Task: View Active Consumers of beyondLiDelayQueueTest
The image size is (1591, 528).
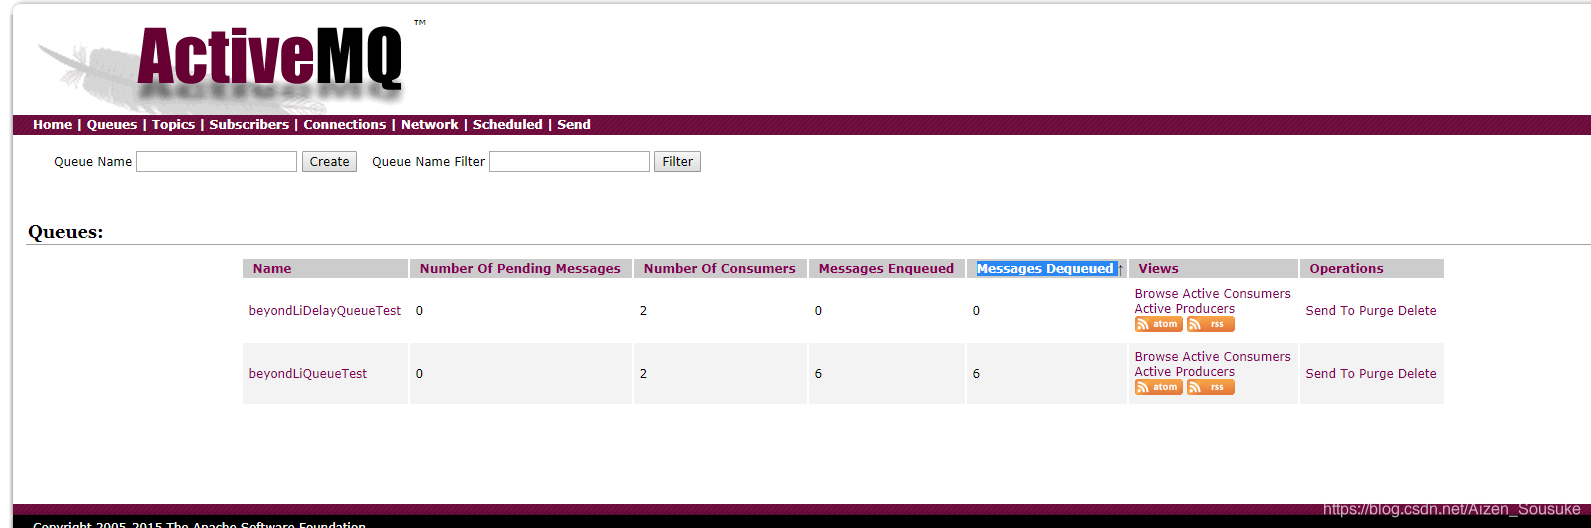Action: click(x=1236, y=294)
